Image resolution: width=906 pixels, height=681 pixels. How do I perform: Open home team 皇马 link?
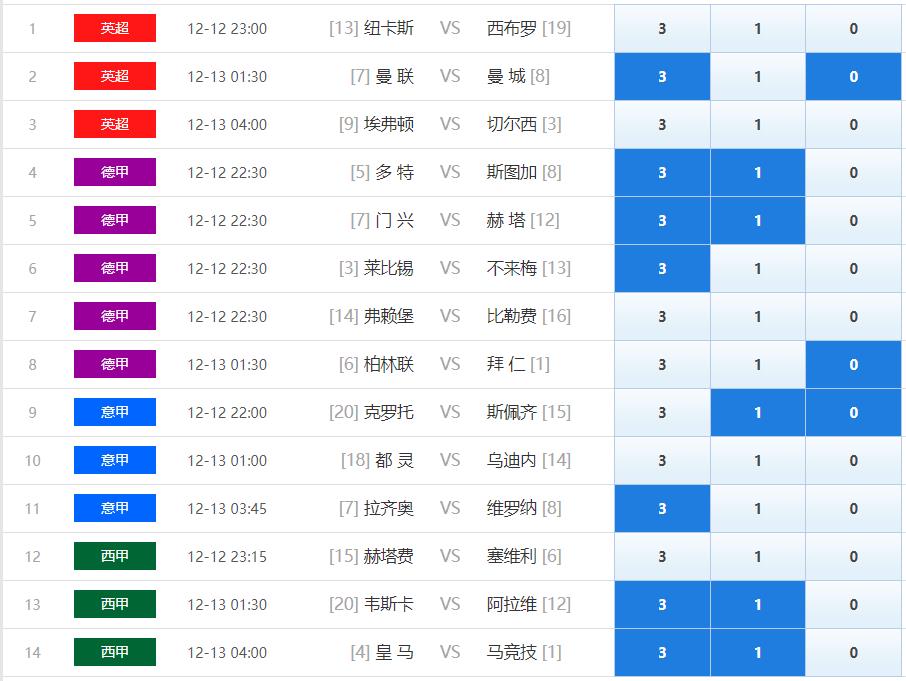click(395, 652)
